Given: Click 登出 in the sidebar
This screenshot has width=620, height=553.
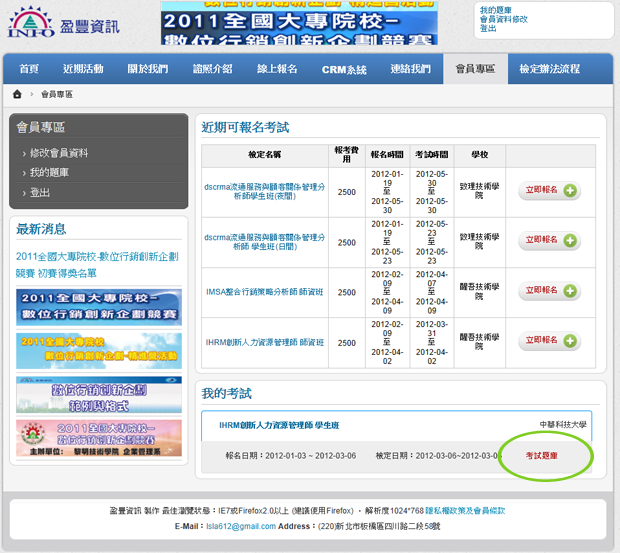Looking at the screenshot, I should click(40, 192).
